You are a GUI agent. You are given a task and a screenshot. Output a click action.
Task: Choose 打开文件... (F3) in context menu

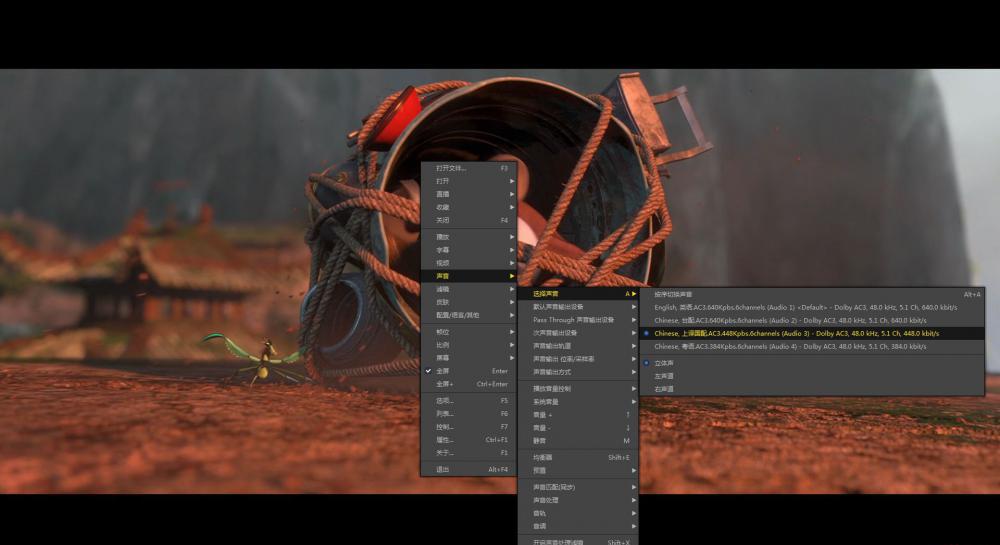pyautogui.click(x=469, y=168)
